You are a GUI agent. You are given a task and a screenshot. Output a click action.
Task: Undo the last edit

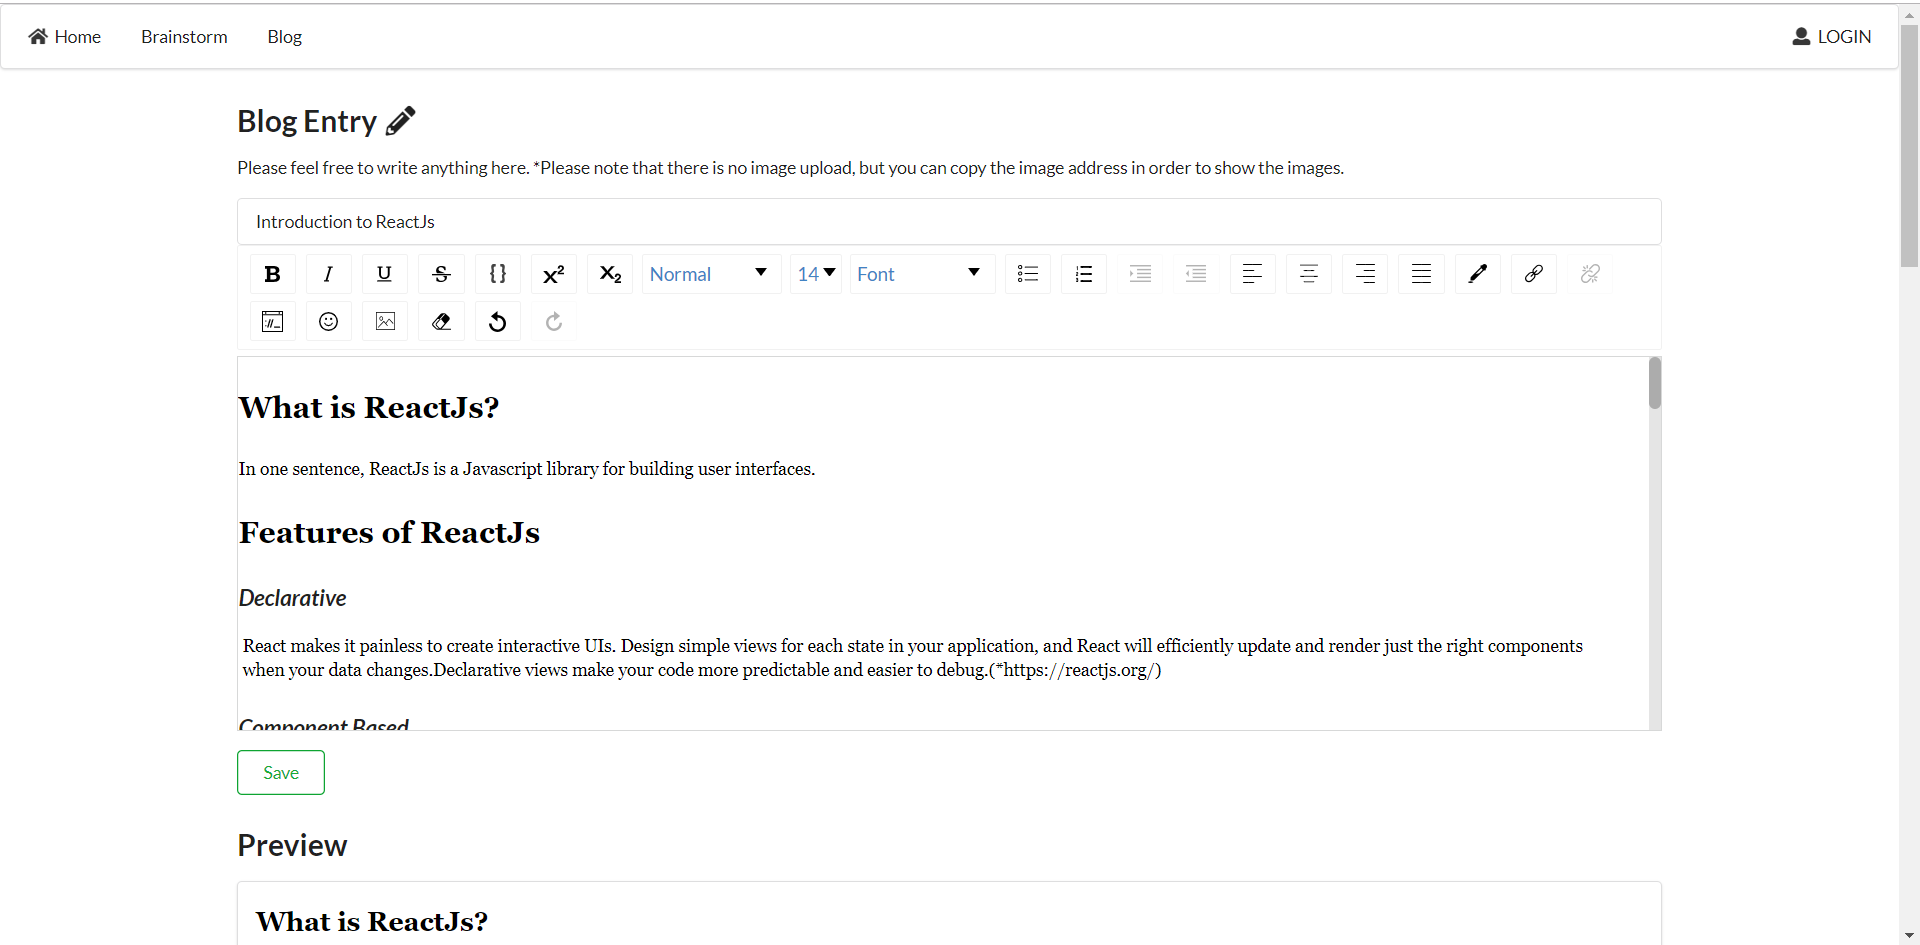497,321
